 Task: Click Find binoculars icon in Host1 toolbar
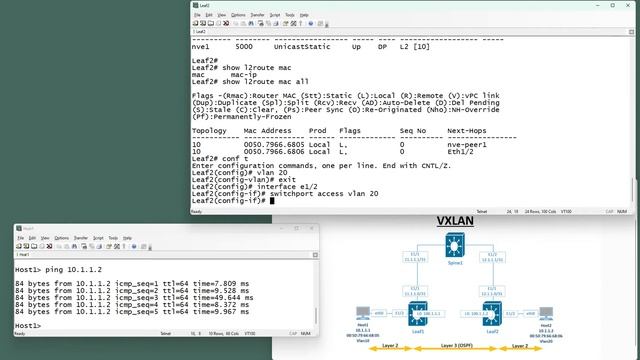pyautogui.click(x=74, y=247)
